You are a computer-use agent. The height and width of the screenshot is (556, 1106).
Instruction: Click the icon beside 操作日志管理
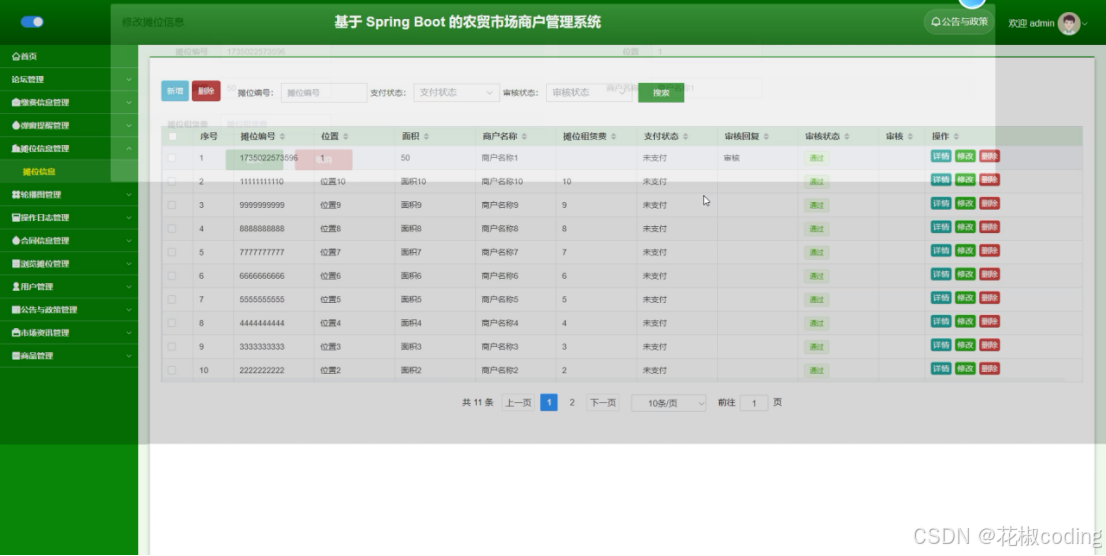pyautogui.click(x=16, y=217)
